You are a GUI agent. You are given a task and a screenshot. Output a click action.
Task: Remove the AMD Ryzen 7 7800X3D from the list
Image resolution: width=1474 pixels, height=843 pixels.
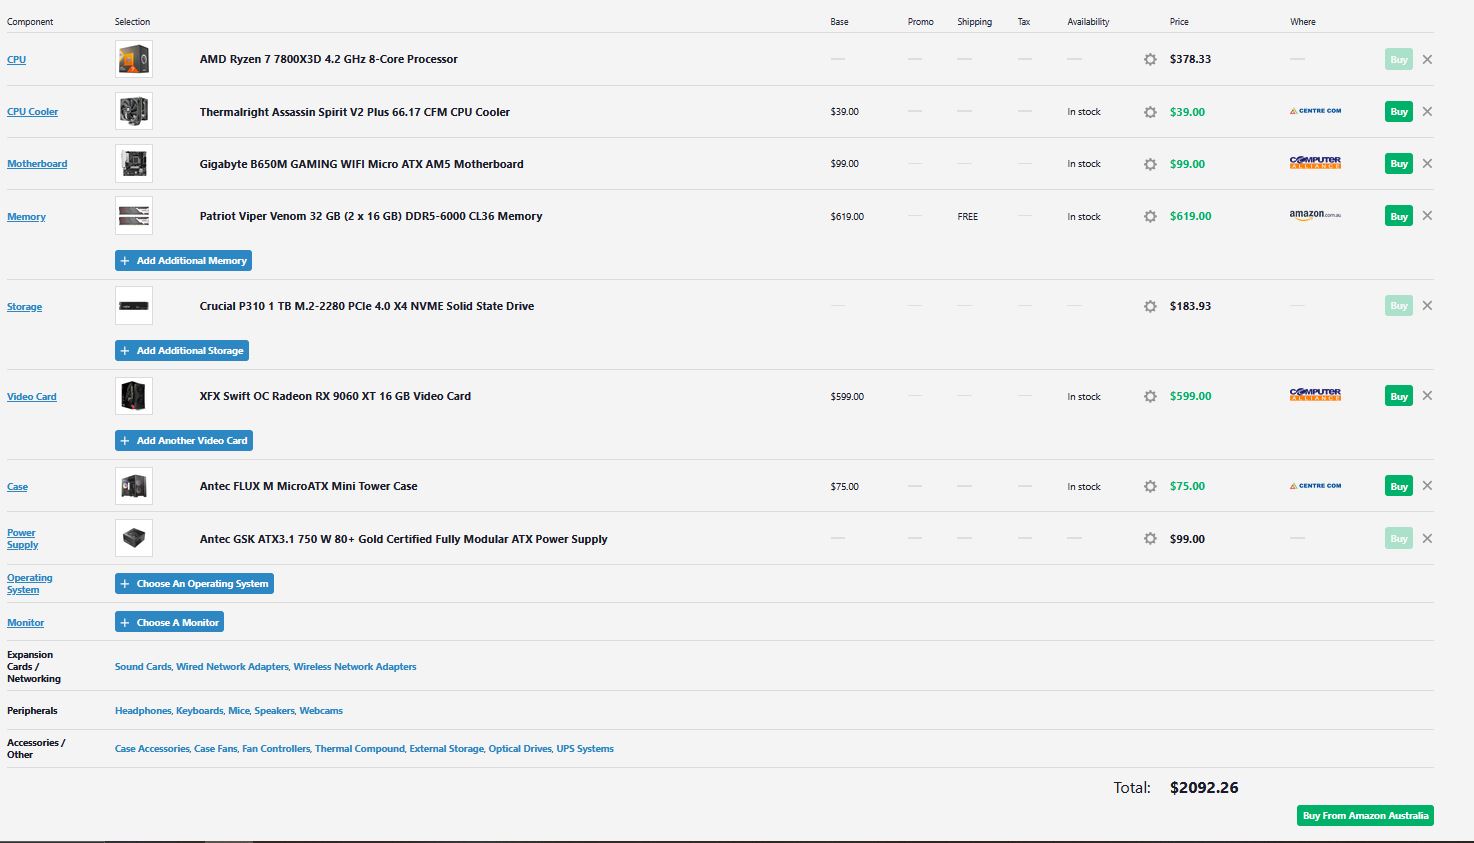pyautogui.click(x=1427, y=59)
